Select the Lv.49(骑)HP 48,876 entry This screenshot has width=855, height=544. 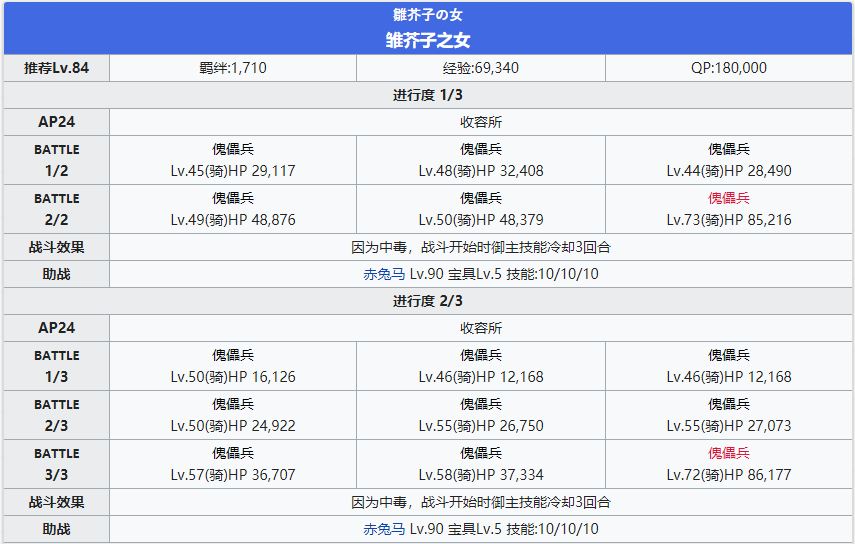[x=233, y=220]
